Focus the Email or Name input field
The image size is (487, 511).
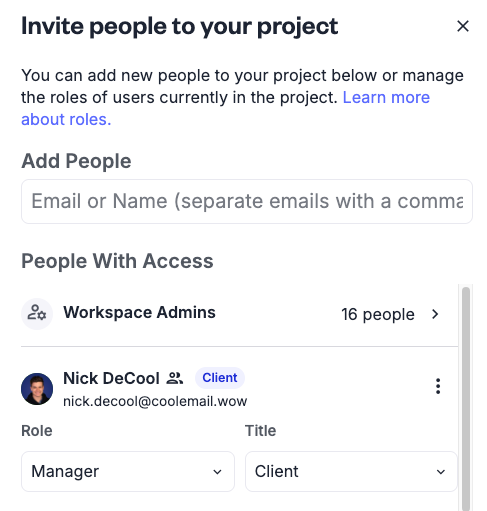pos(247,201)
